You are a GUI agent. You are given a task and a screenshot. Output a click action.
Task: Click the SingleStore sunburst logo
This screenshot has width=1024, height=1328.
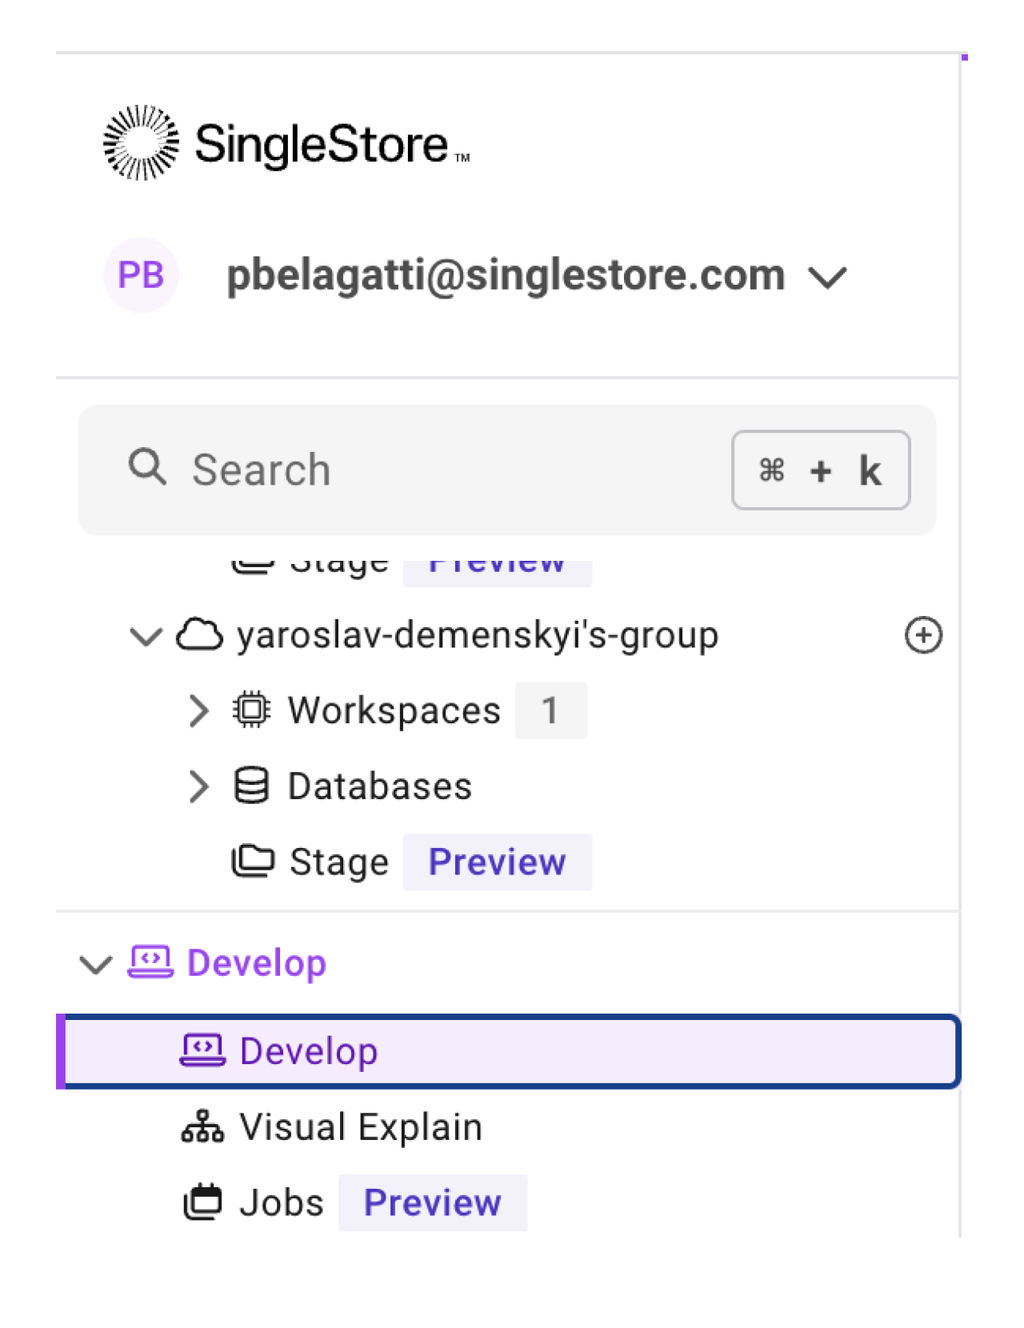coord(141,143)
